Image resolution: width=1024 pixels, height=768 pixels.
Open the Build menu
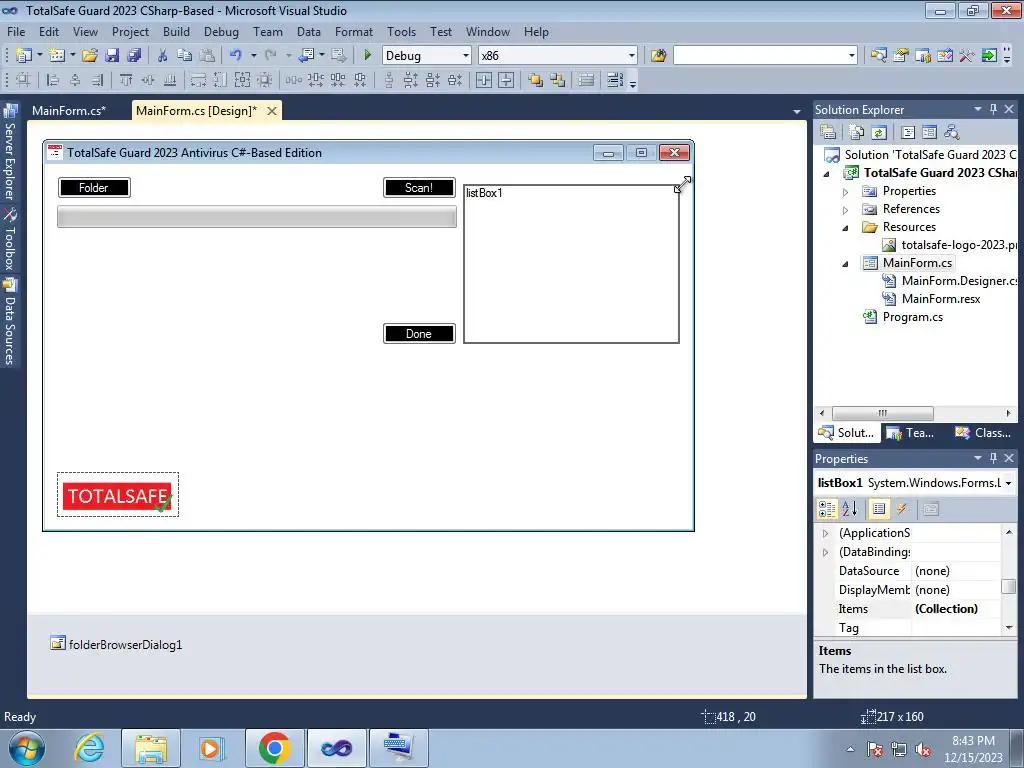point(176,31)
